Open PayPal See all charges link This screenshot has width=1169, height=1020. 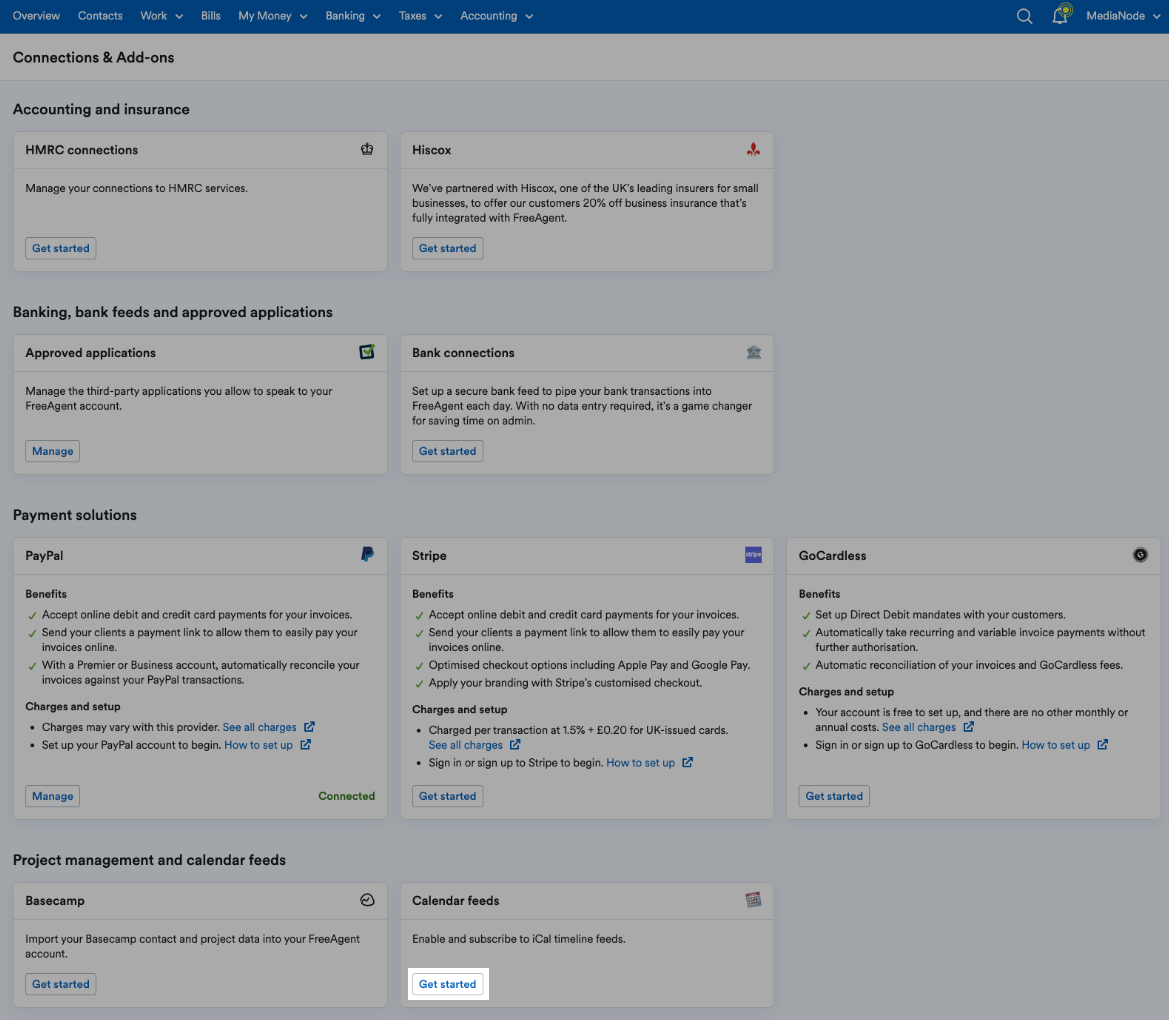[x=259, y=727]
